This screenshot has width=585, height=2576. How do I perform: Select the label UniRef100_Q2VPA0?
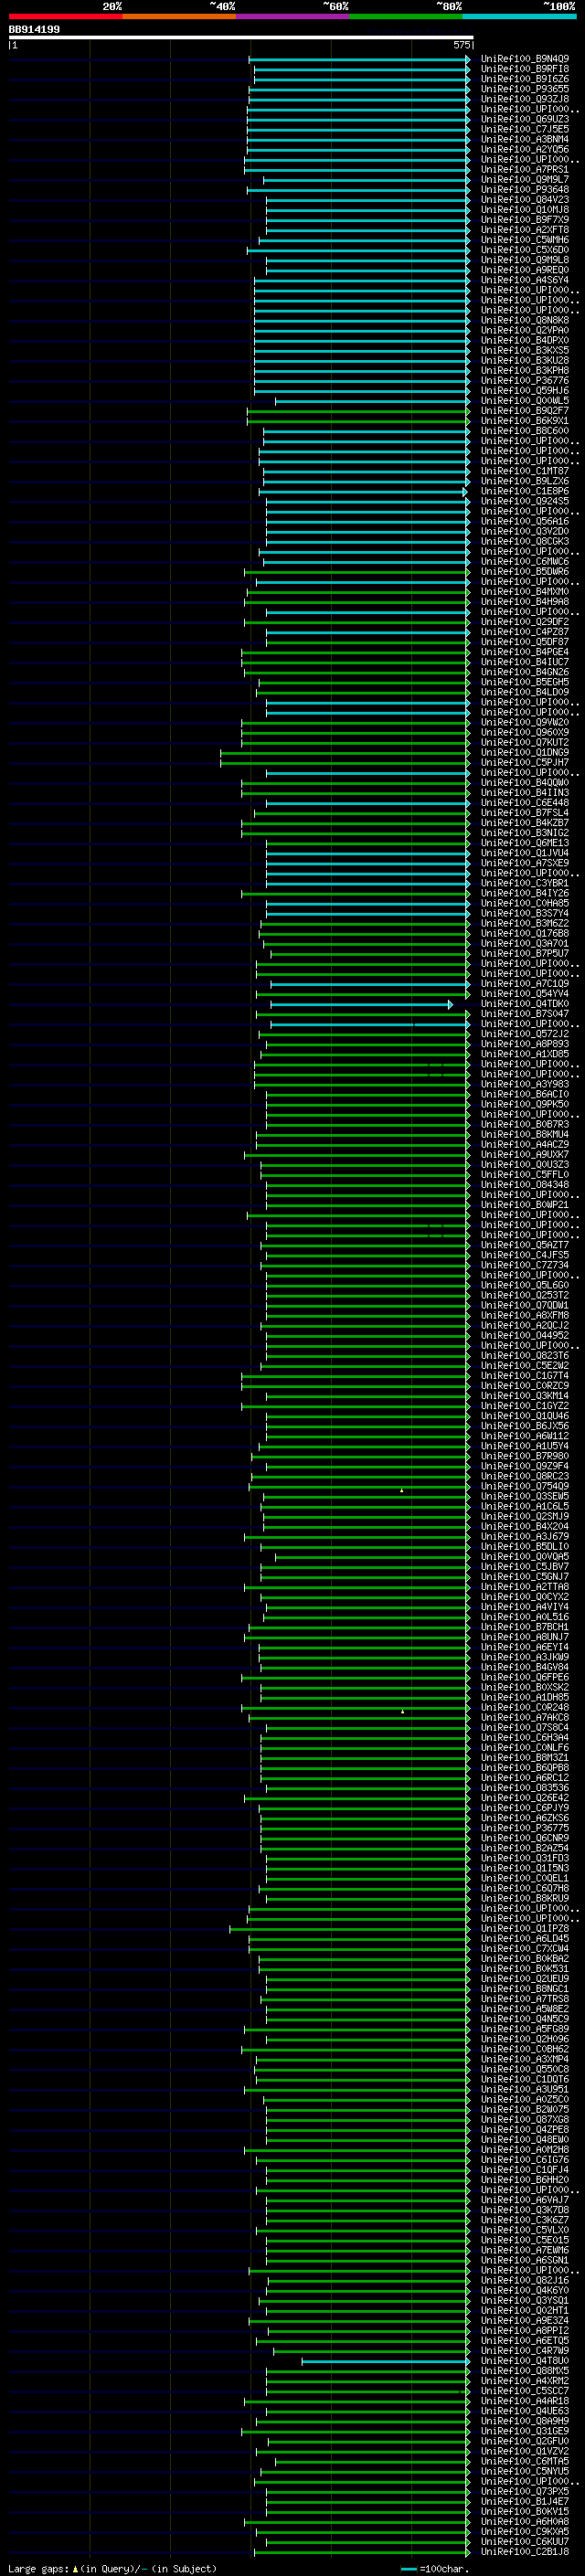[x=524, y=330]
